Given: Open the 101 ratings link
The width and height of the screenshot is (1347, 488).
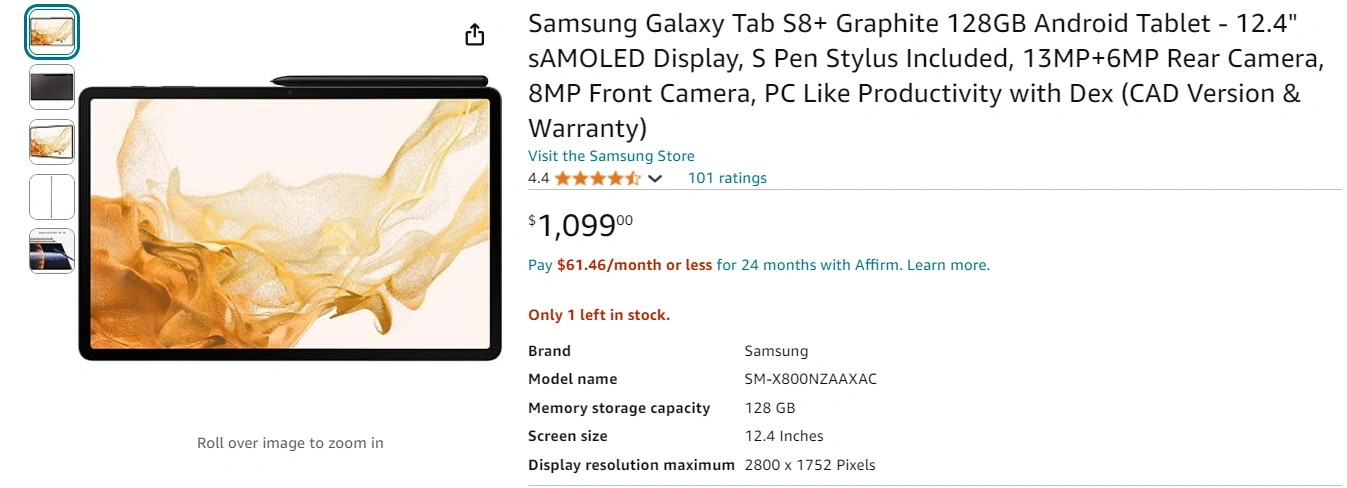Looking at the screenshot, I should 727,179.
